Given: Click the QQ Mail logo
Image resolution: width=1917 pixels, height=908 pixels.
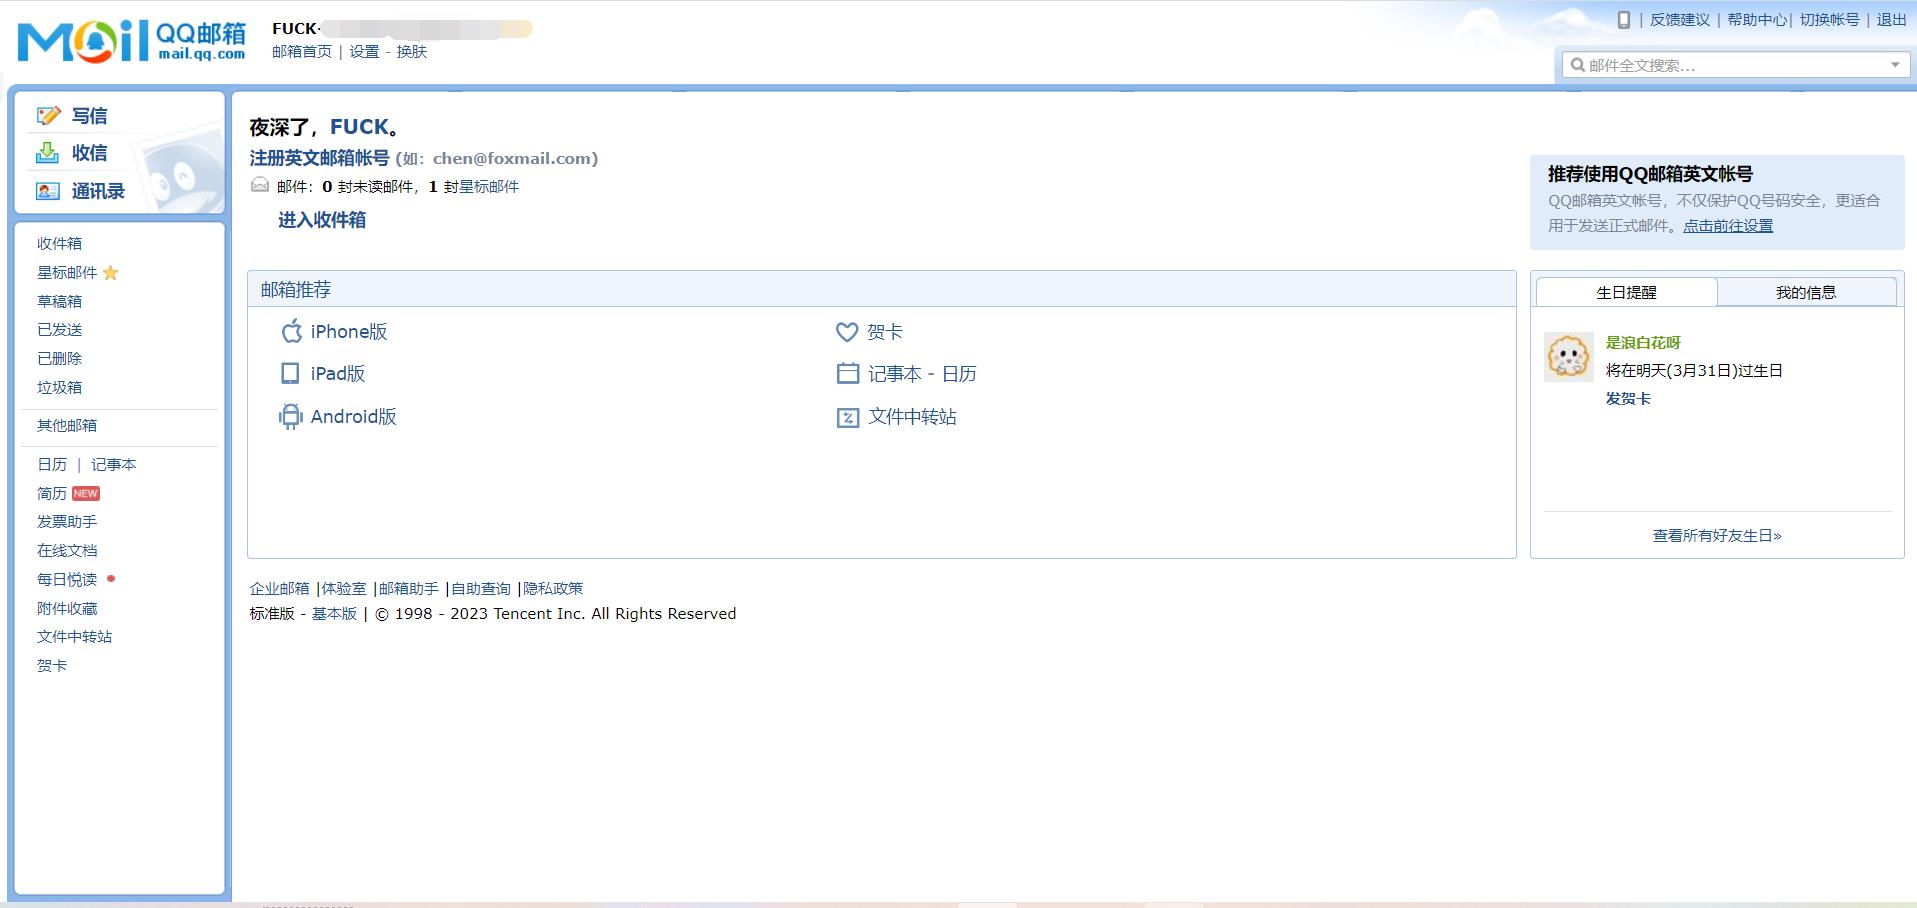Looking at the screenshot, I should click(131, 41).
